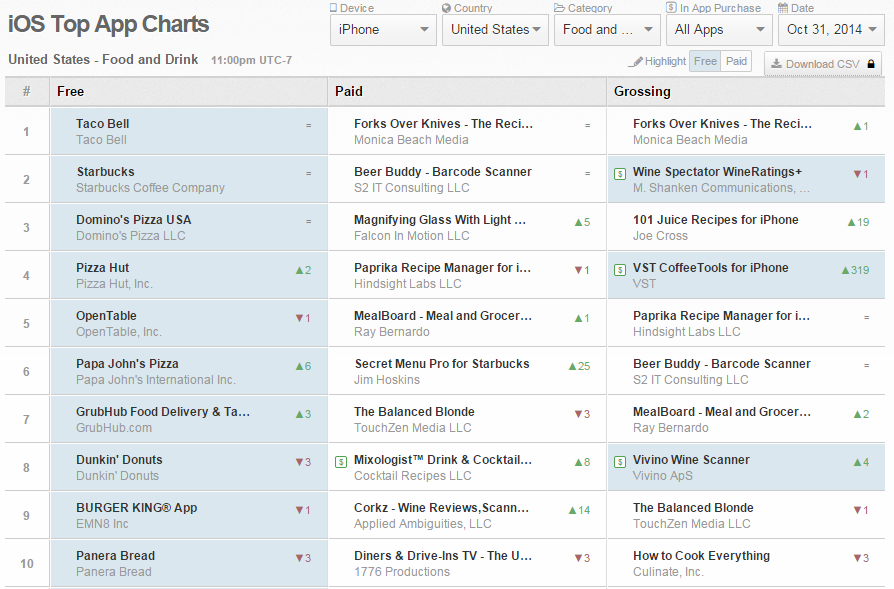Click the in-app purchase icon beside Mixologist Drink & Cocktail
The width and height of the screenshot is (894, 589).
[341, 461]
